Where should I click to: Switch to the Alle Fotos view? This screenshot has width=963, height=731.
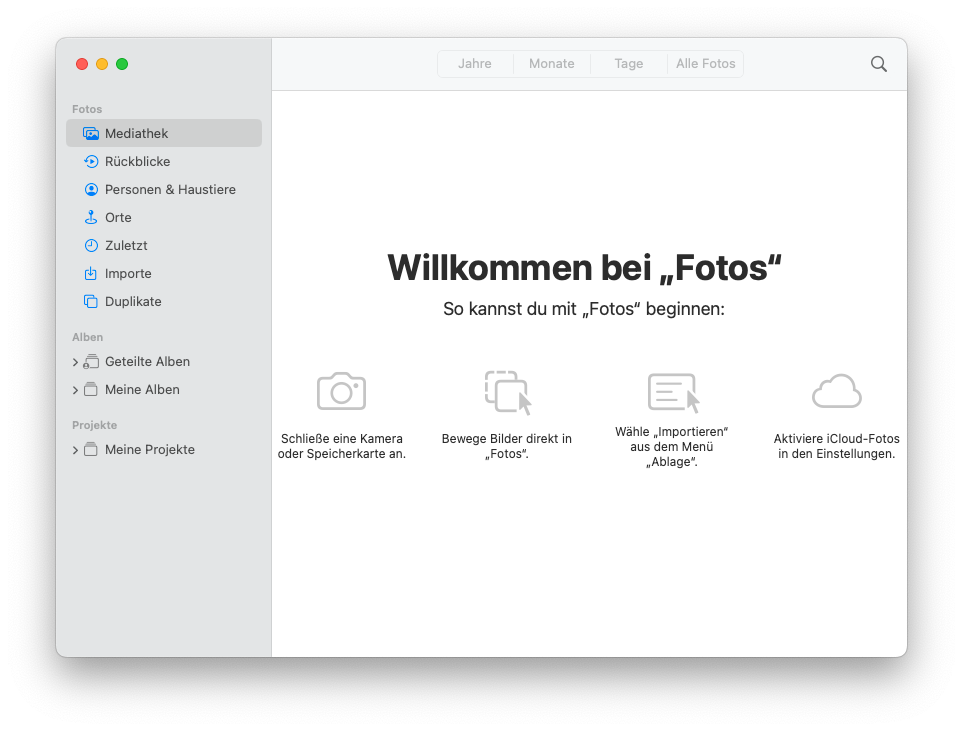click(705, 64)
